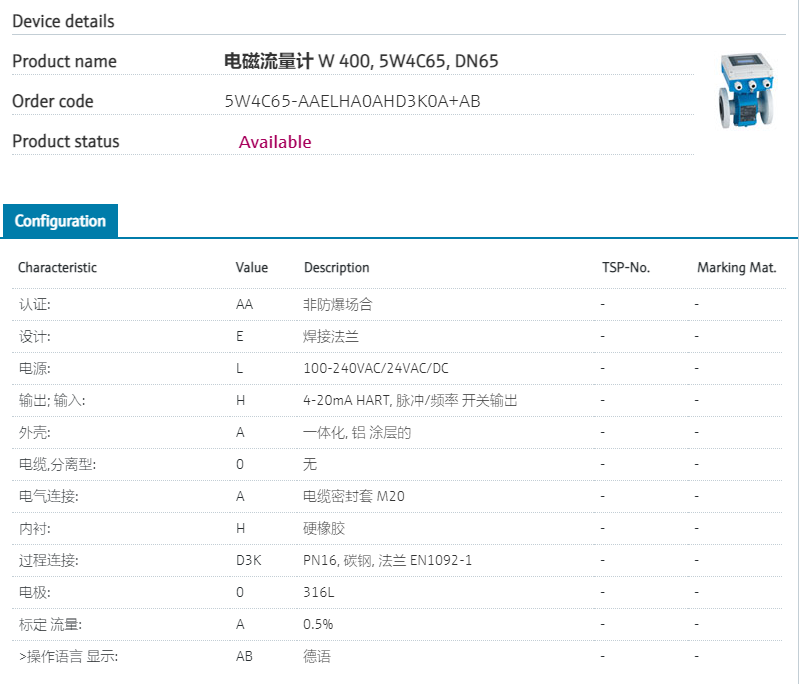Click the Available product status text
The width and height of the screenshot is (800, 684).
pos(275,142)
